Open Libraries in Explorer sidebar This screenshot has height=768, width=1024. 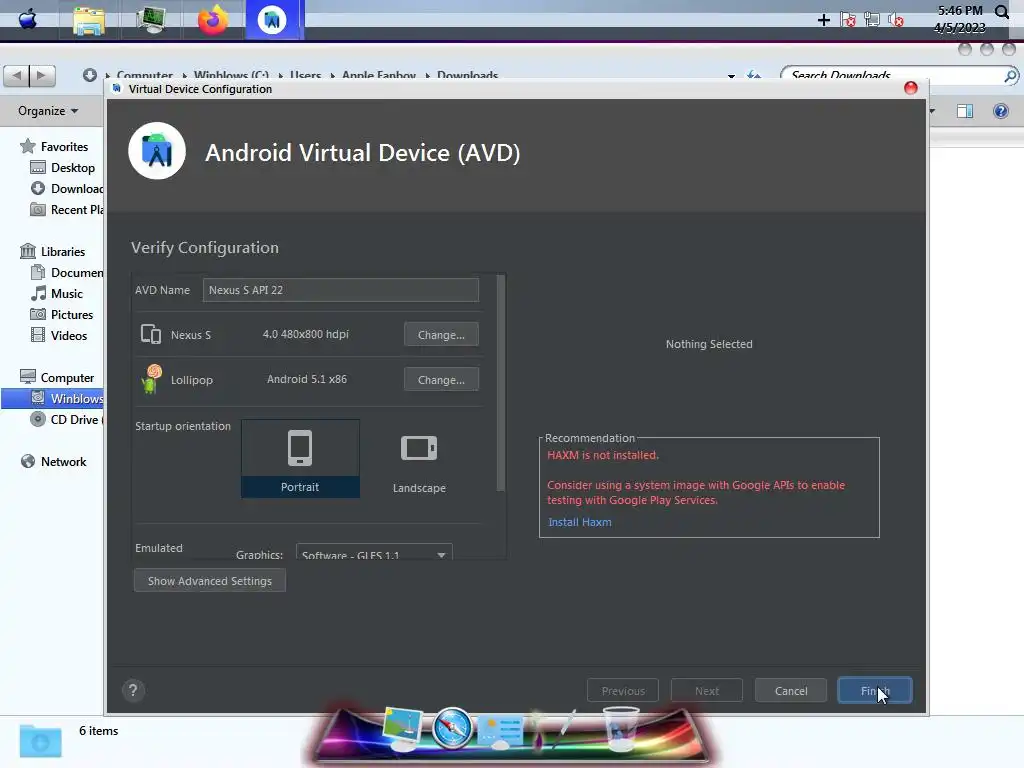pos(63,251)
